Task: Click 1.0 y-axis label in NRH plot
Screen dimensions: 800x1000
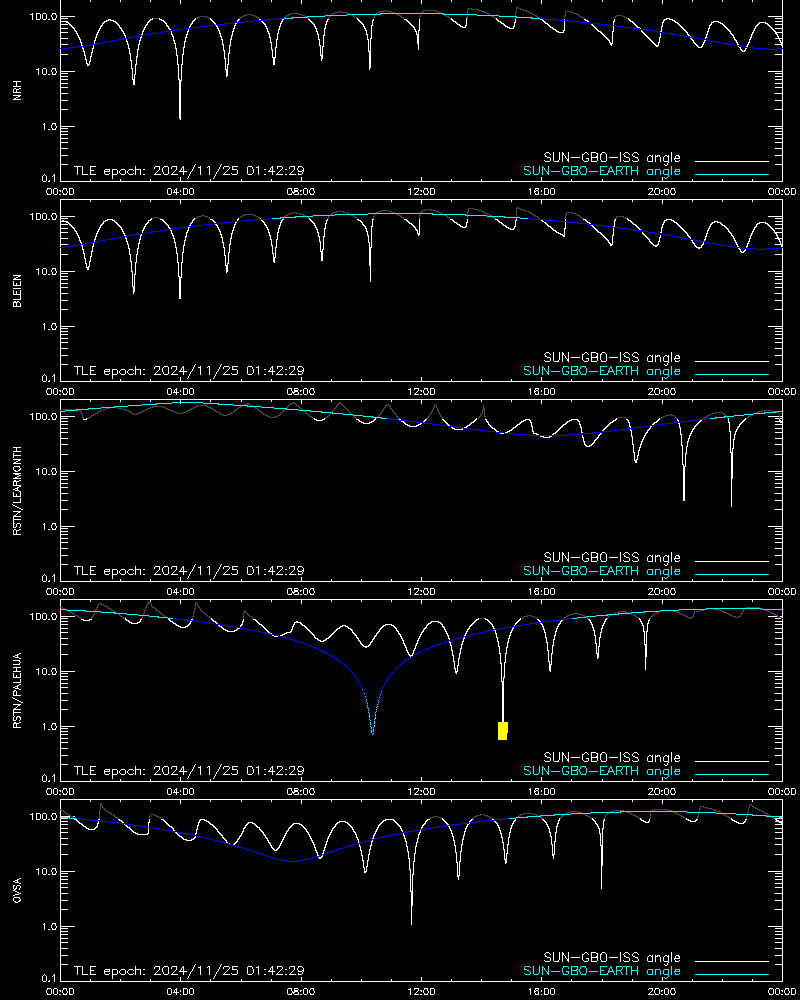Action: click(x=48, y=126)
